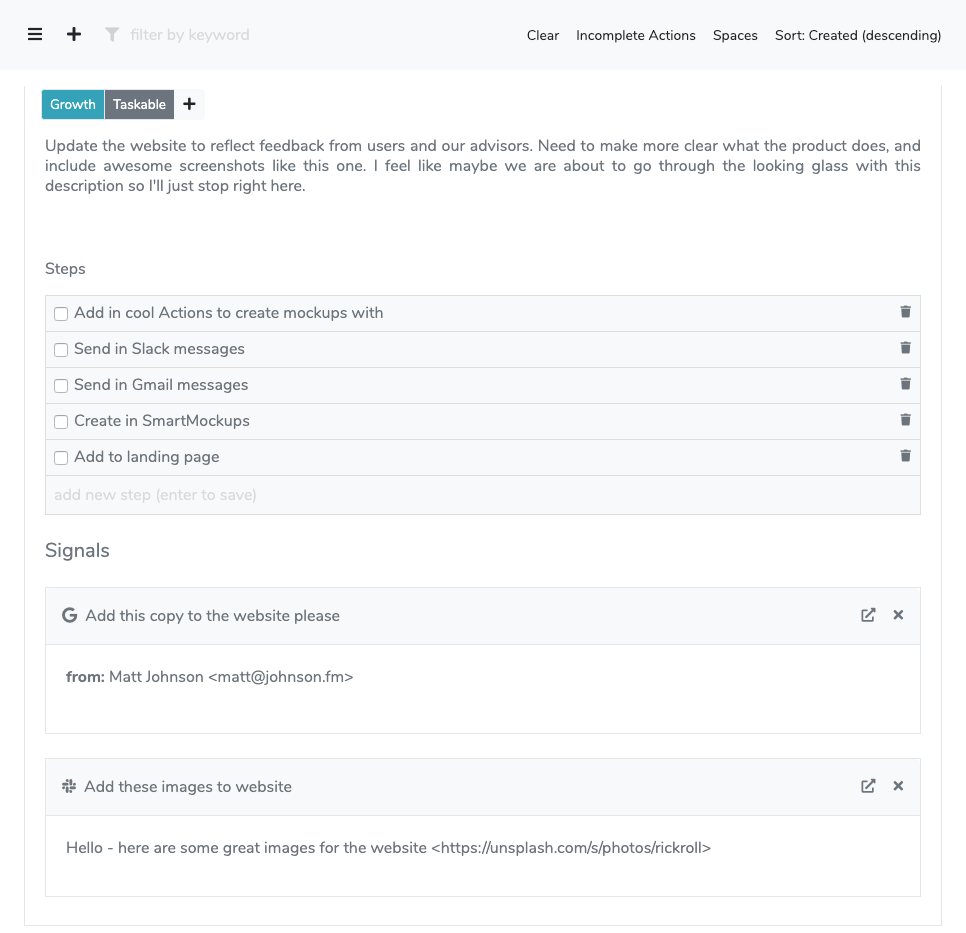Click the Clear button

coord(543,35)
